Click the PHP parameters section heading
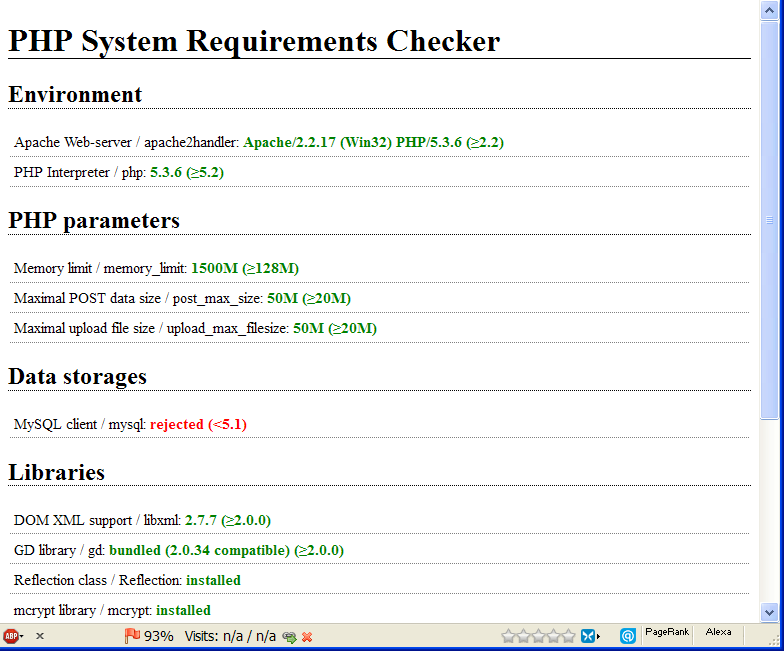Image resolution: width=784 pixels, height=651 pixels. 94,220
